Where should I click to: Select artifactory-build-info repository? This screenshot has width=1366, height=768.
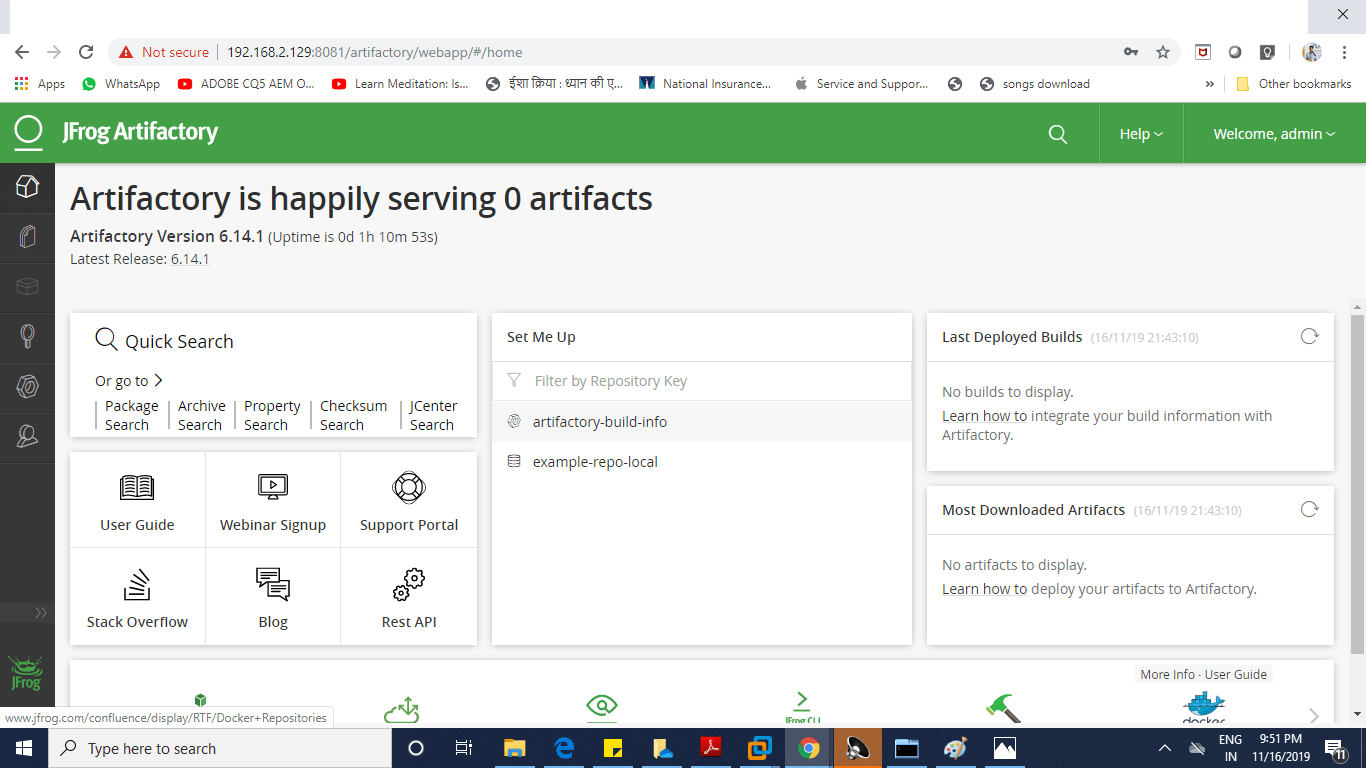(x=702, y=422)
